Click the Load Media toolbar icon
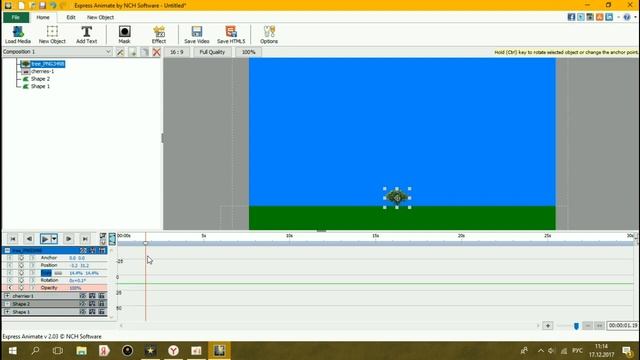The width and height of the screenshot is (640, 360). [18, 35]
